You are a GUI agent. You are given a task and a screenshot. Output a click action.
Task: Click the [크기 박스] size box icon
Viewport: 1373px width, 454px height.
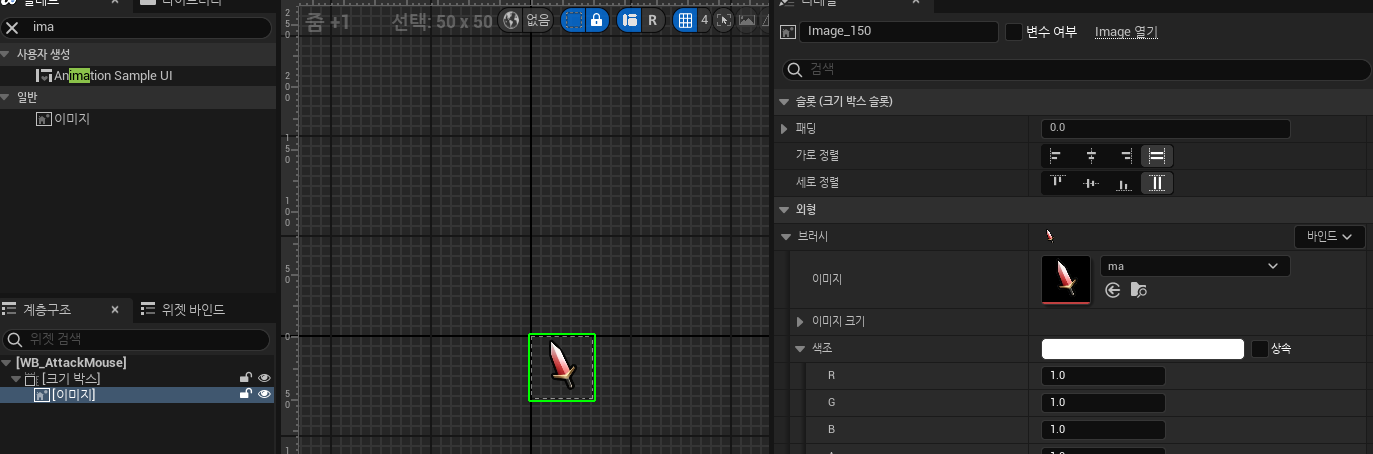[x=30, y=379]
